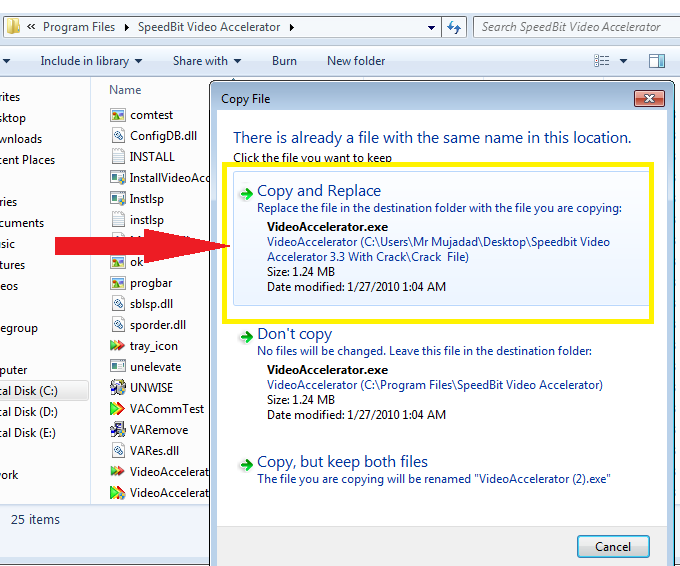Screen dimensions: 680x566
Task: Open Desktop in navigation pane
Action: tap(13, 118)
